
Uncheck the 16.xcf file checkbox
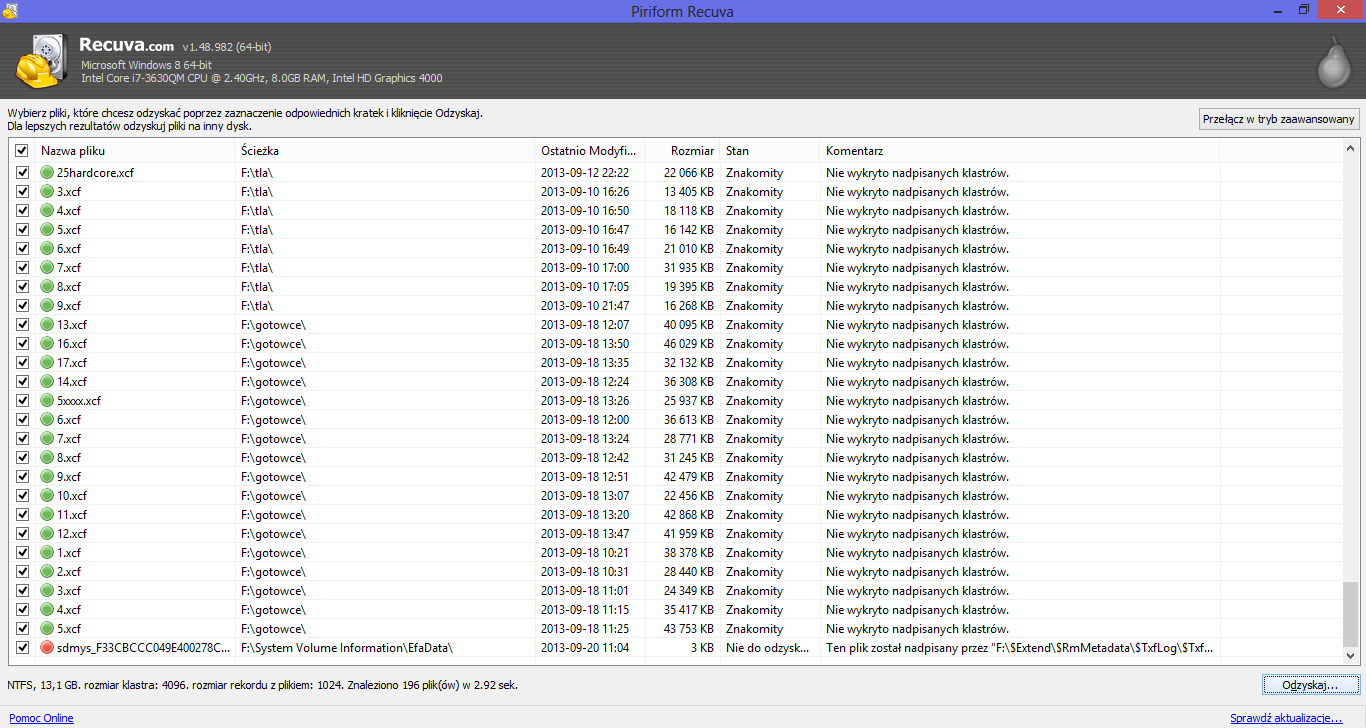pyautogui.click(x=22, y=344)
